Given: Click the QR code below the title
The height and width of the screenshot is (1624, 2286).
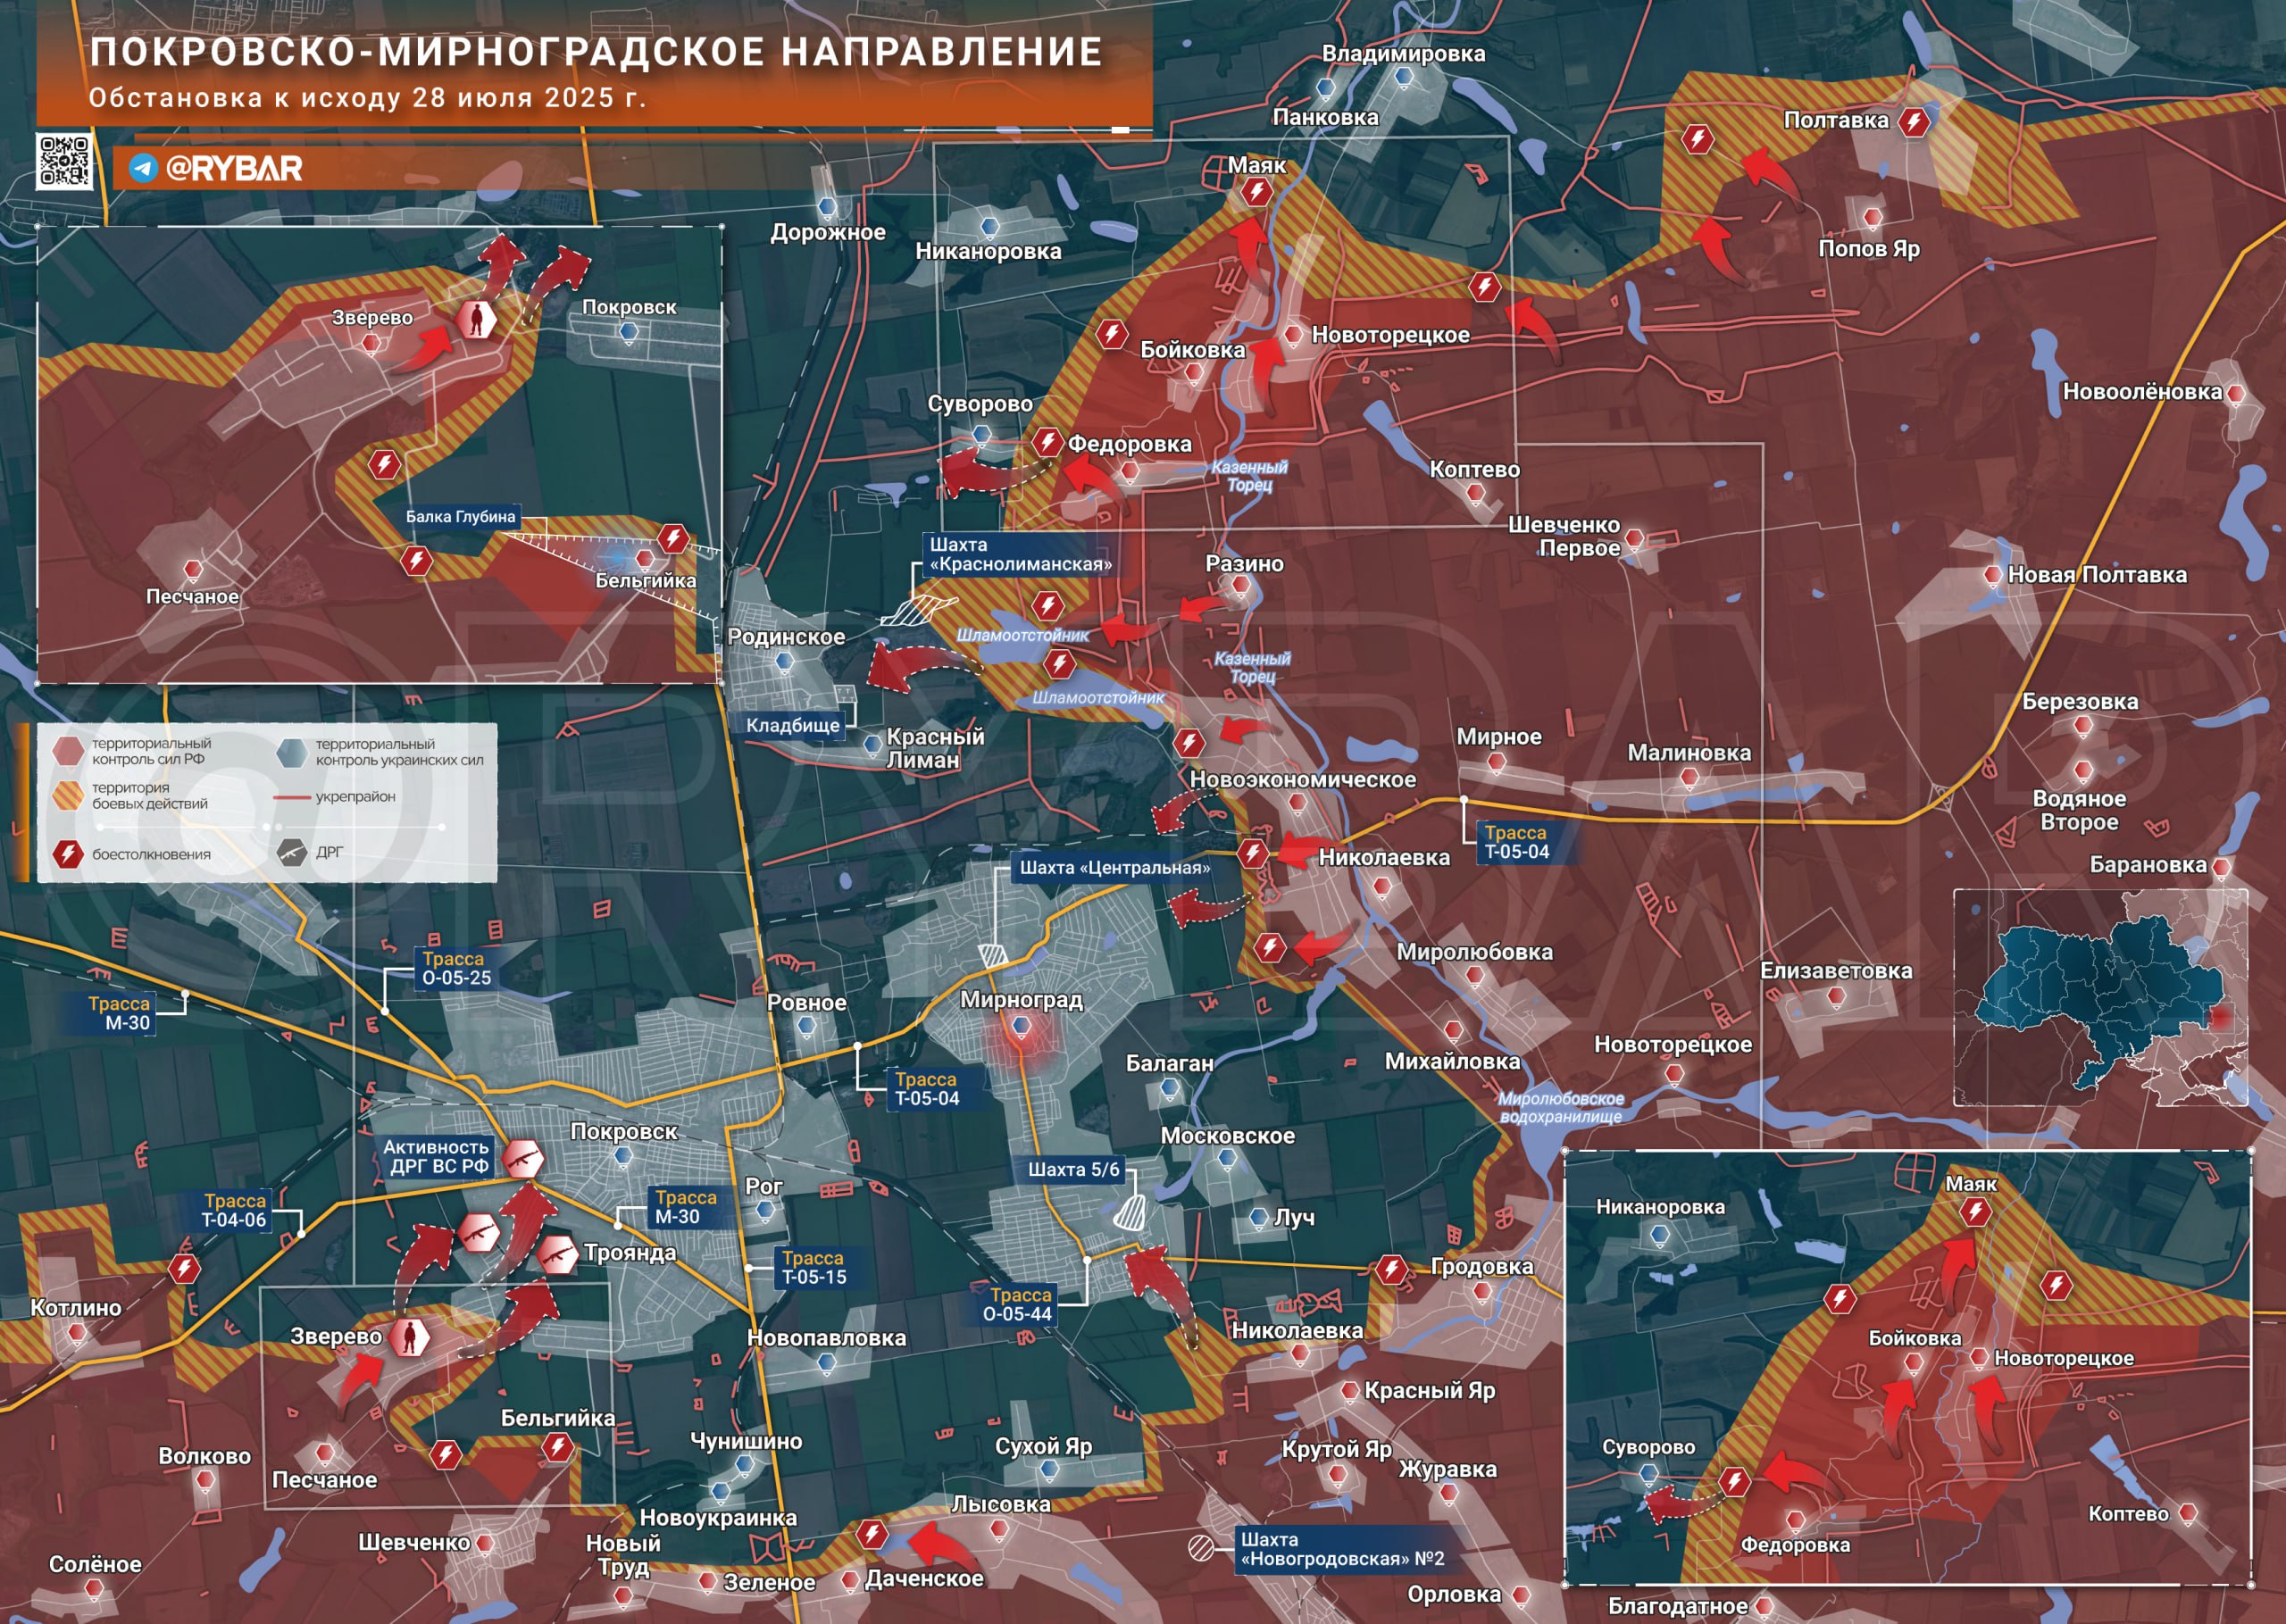Looking at the screenshot, I should click(65, 161).
